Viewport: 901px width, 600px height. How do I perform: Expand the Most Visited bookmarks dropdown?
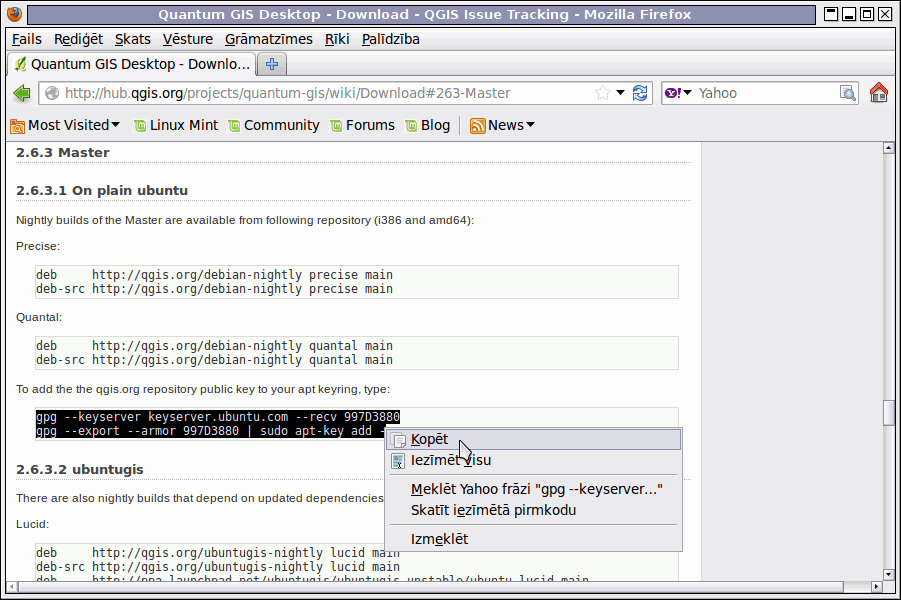pos(115,125)
